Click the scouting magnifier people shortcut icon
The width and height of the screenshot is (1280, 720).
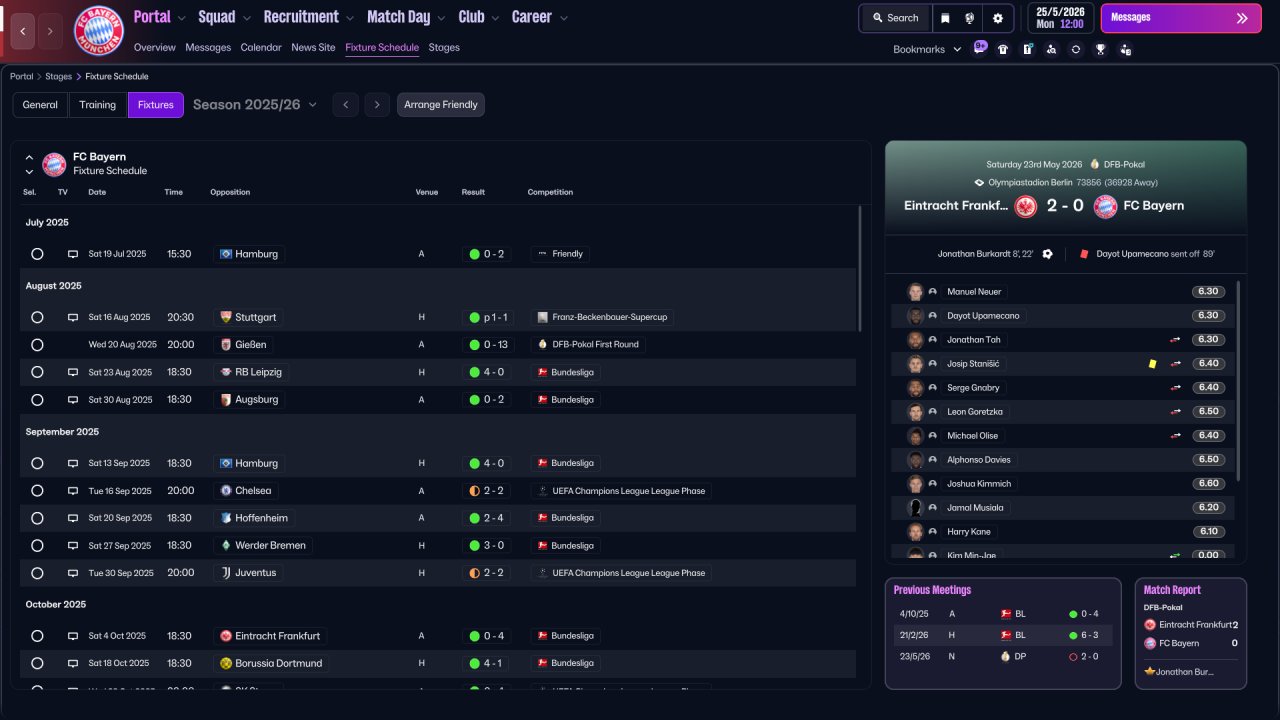(x=1051, y=49)
